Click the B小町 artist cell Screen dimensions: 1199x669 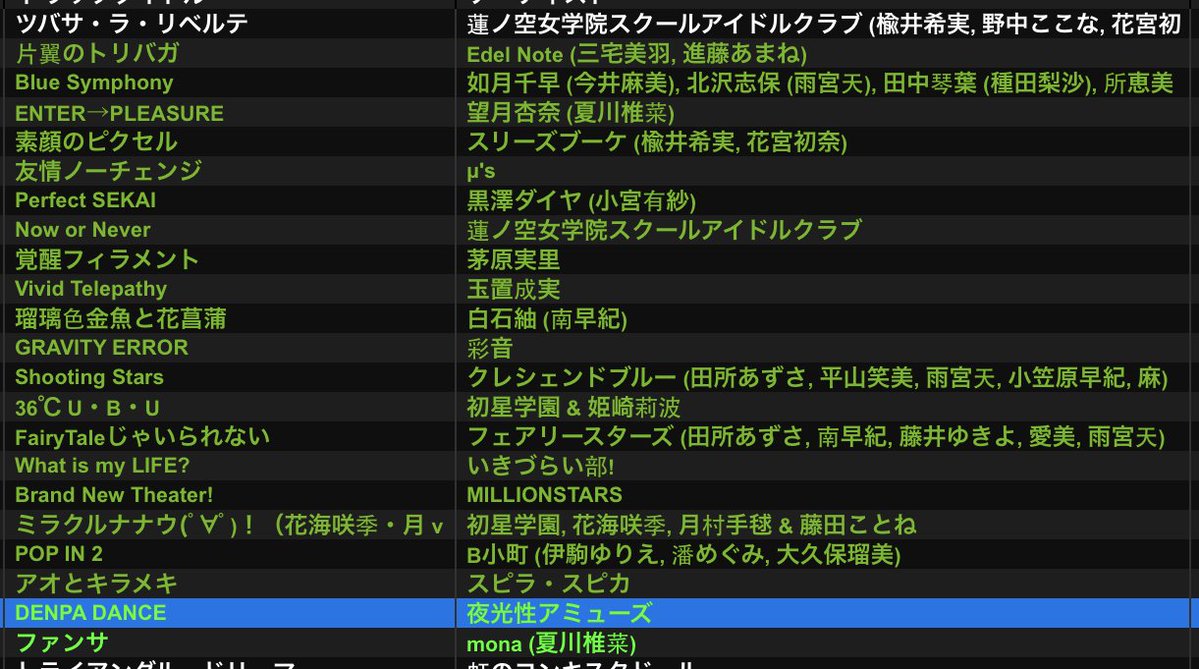tap(684, 554)
